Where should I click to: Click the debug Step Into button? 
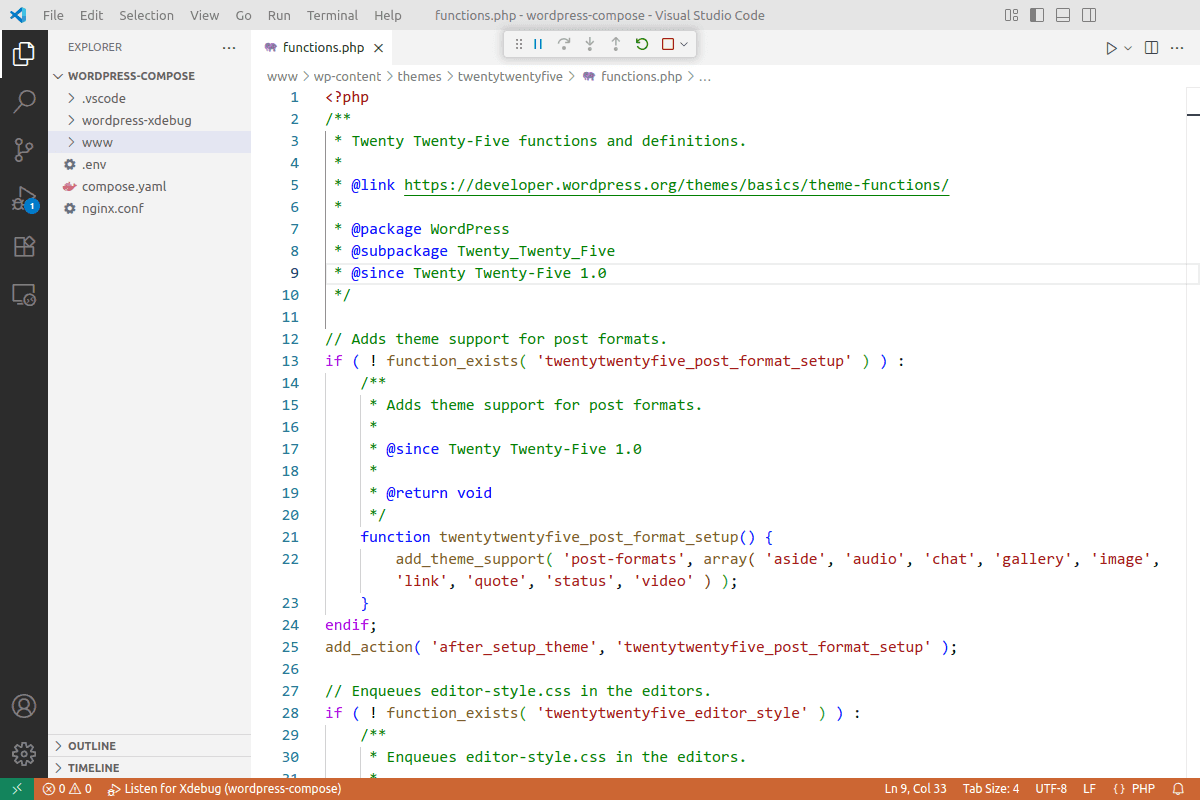[x=590, y=44]
